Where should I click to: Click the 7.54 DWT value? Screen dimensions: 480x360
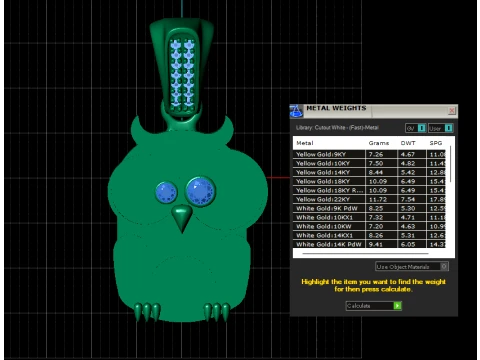pos(408,199)
